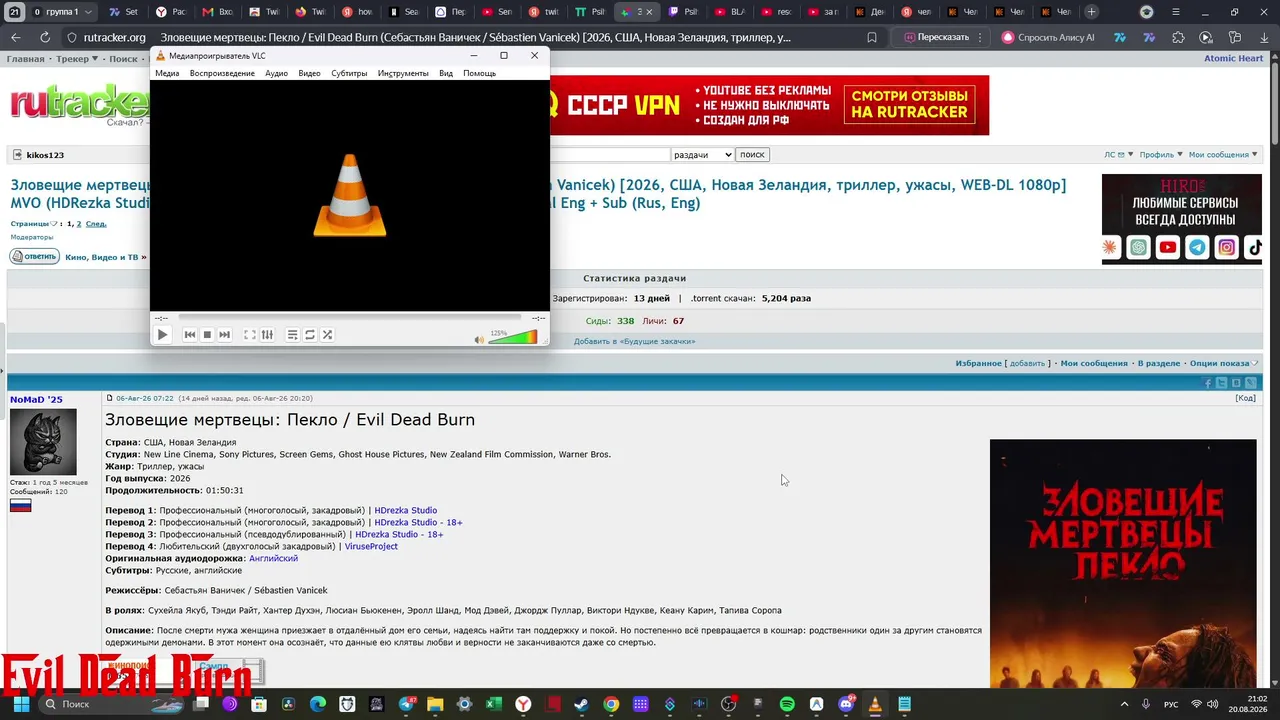
Task: Open the VLC Воспроизведение menu
Action: (x=222, y=73)
